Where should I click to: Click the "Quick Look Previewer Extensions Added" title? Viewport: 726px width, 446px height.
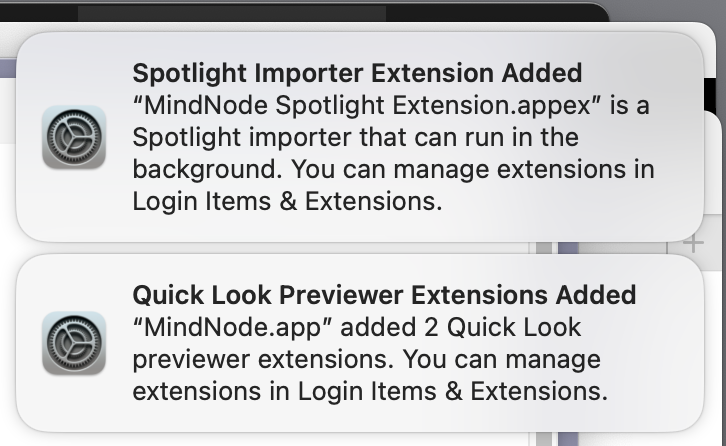pyautogui.click(x=384, y=295)
